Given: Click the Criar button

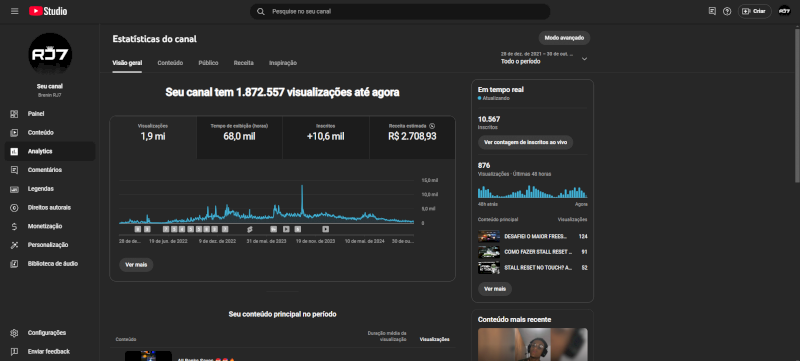Looking at the screenshot, I should tap(754, 11).
